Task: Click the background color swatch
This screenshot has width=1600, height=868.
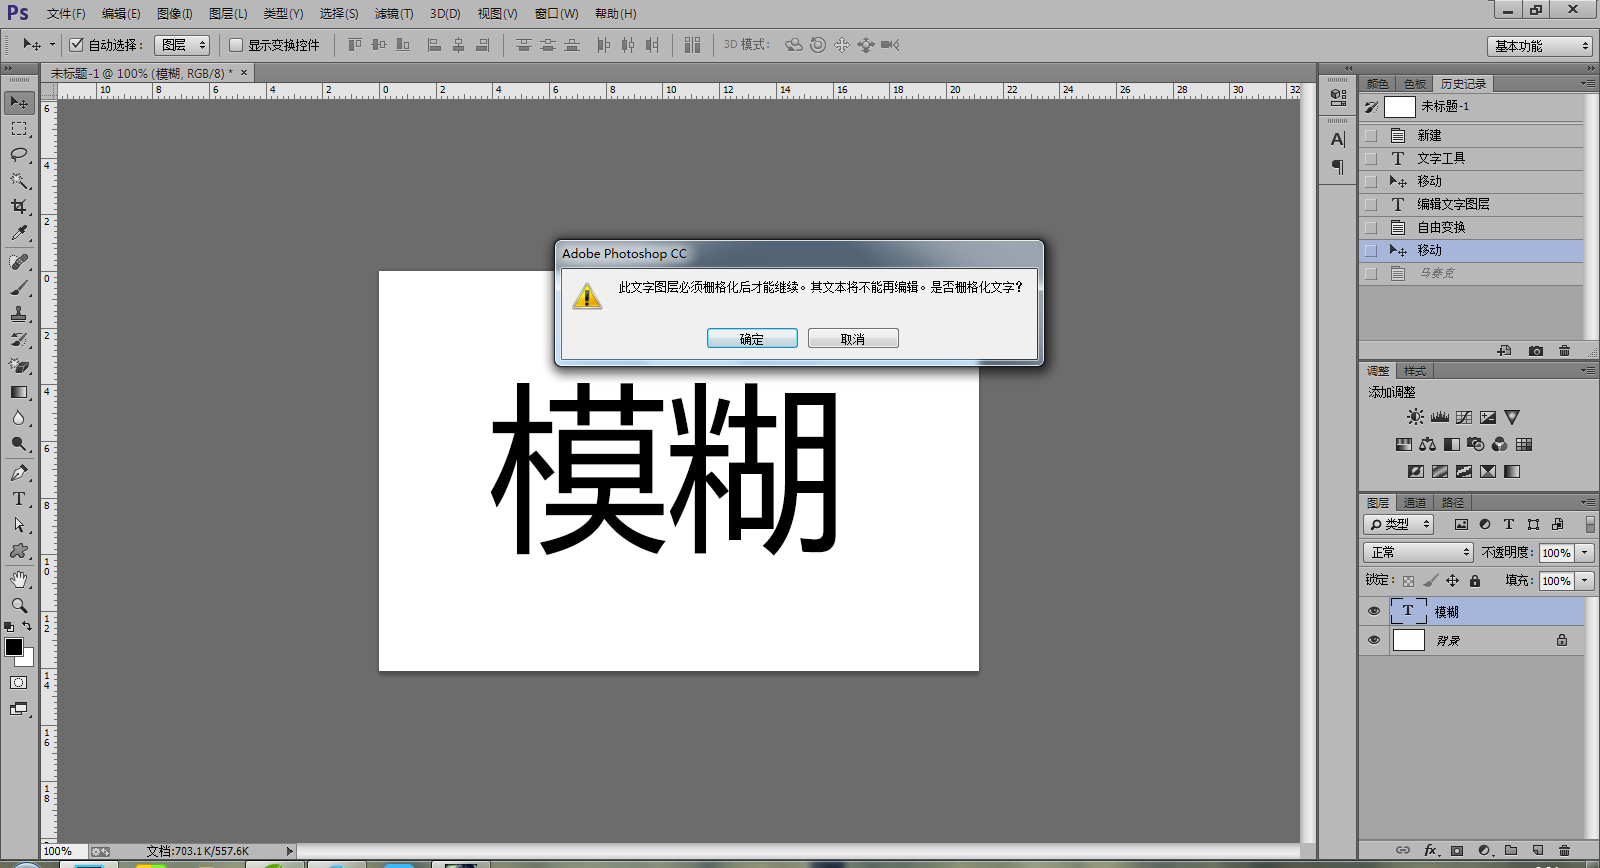Action: click(28, 660)
